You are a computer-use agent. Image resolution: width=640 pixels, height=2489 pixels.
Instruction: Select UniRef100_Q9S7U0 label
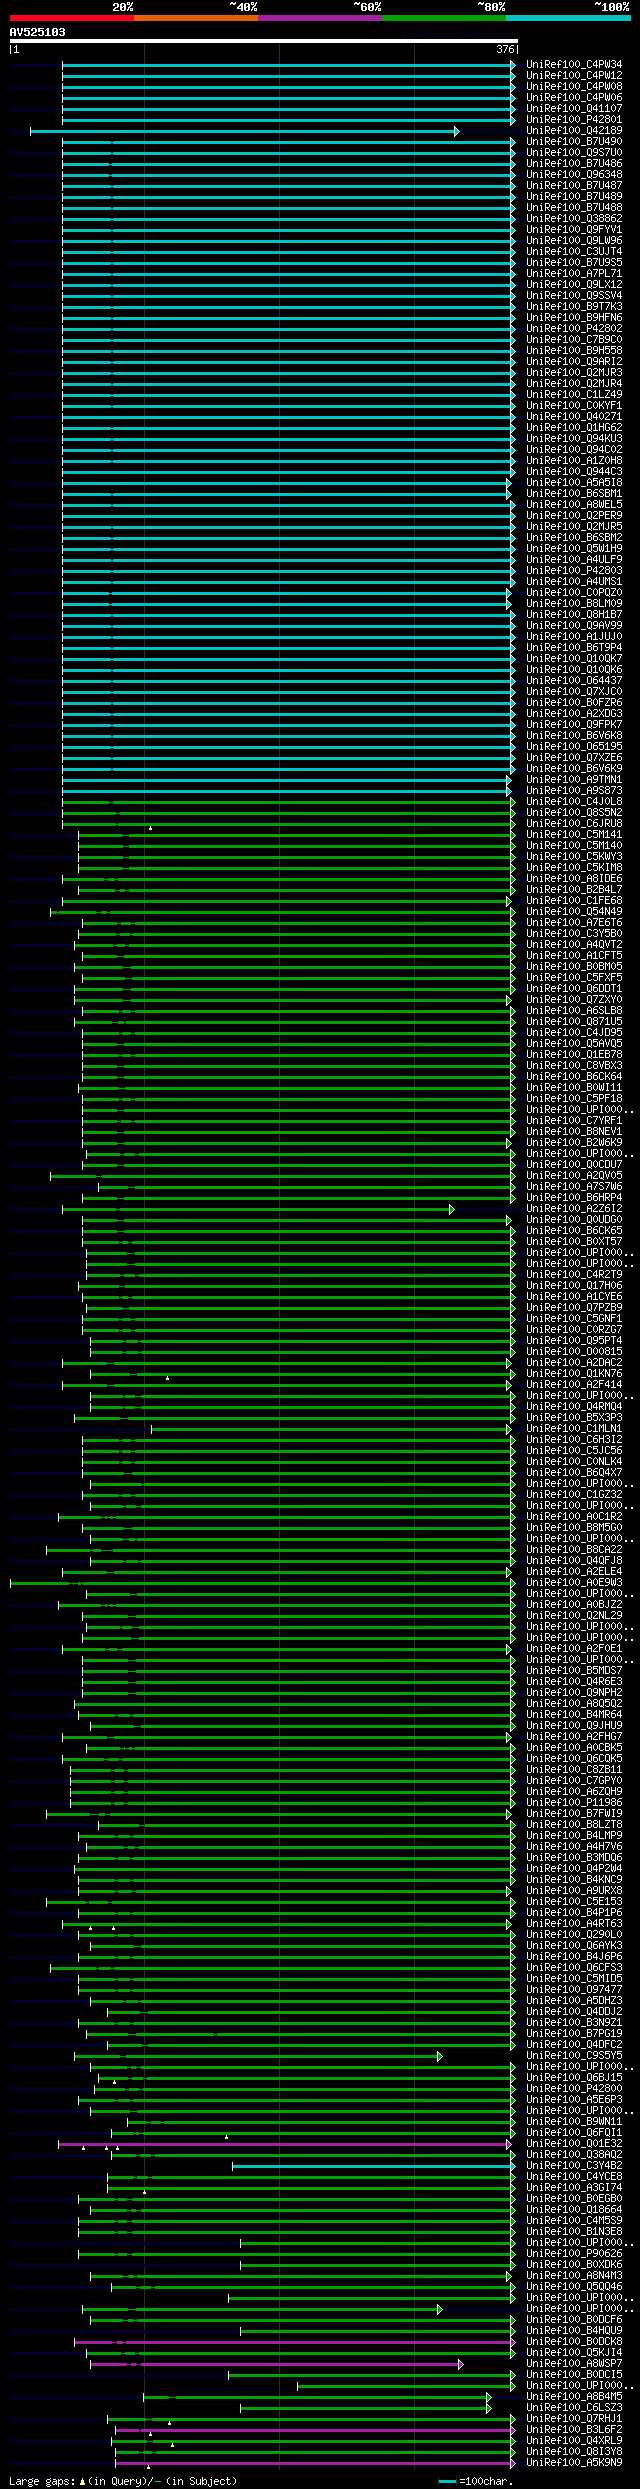574,153
